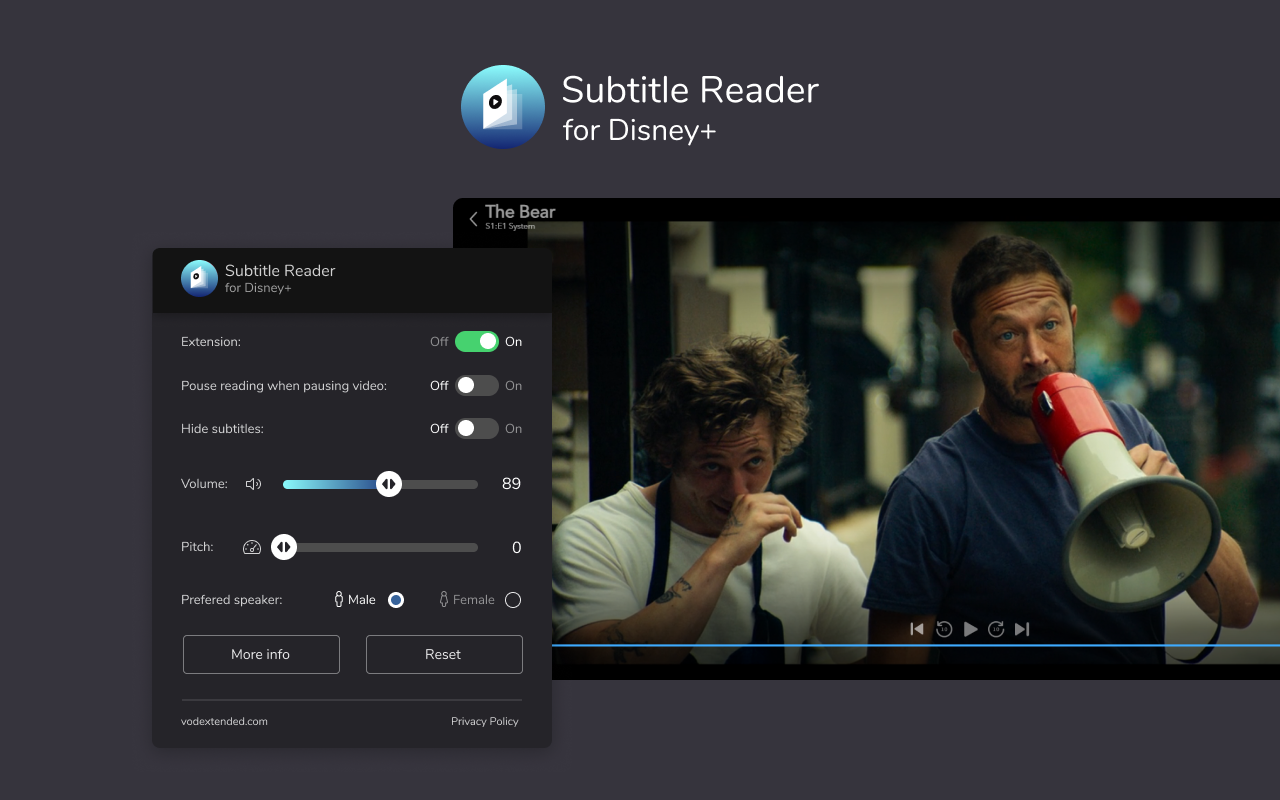1280x800 pixels.
Task: Click the large Subtitle Reader logo
Action: (503, 107)
